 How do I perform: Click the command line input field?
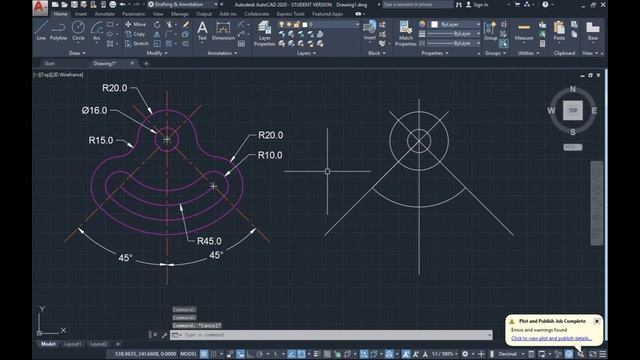[x=331, y=335]
